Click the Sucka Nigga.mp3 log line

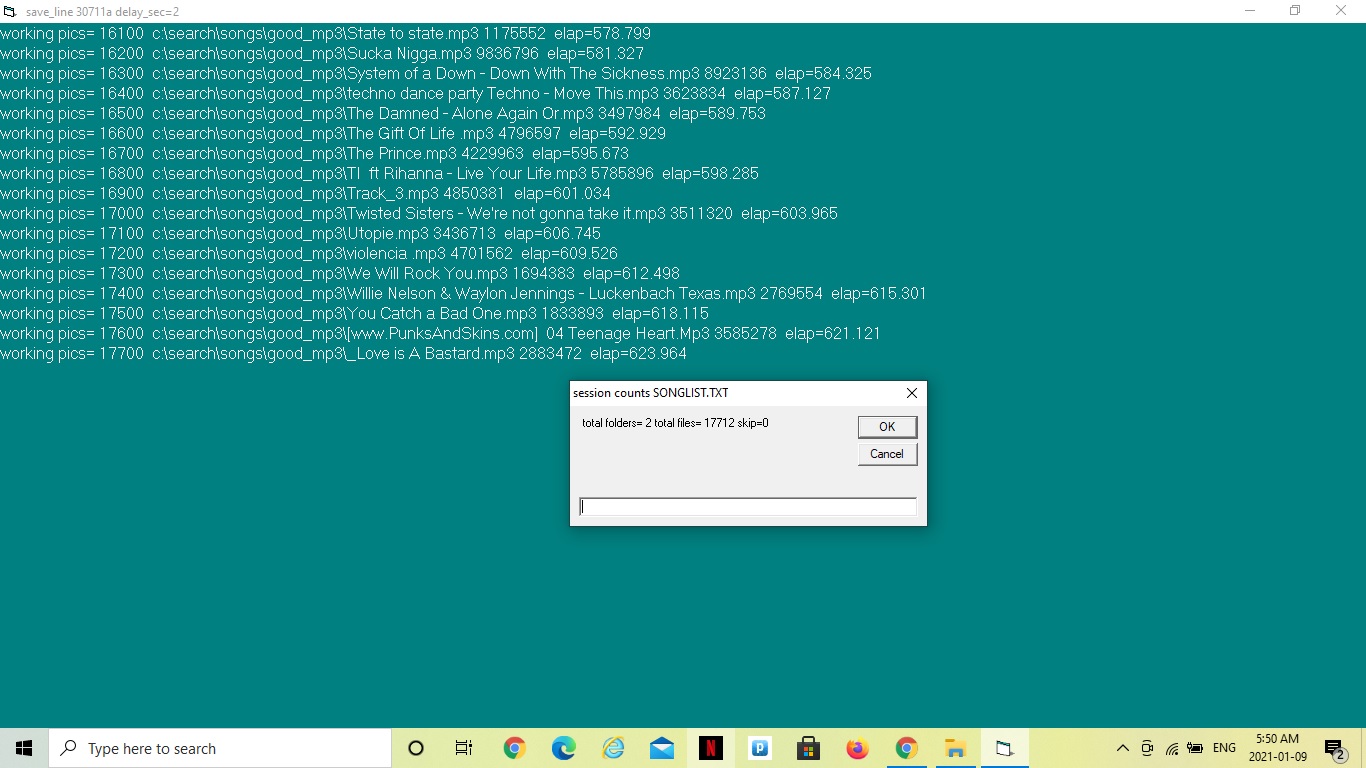[322, 53]
